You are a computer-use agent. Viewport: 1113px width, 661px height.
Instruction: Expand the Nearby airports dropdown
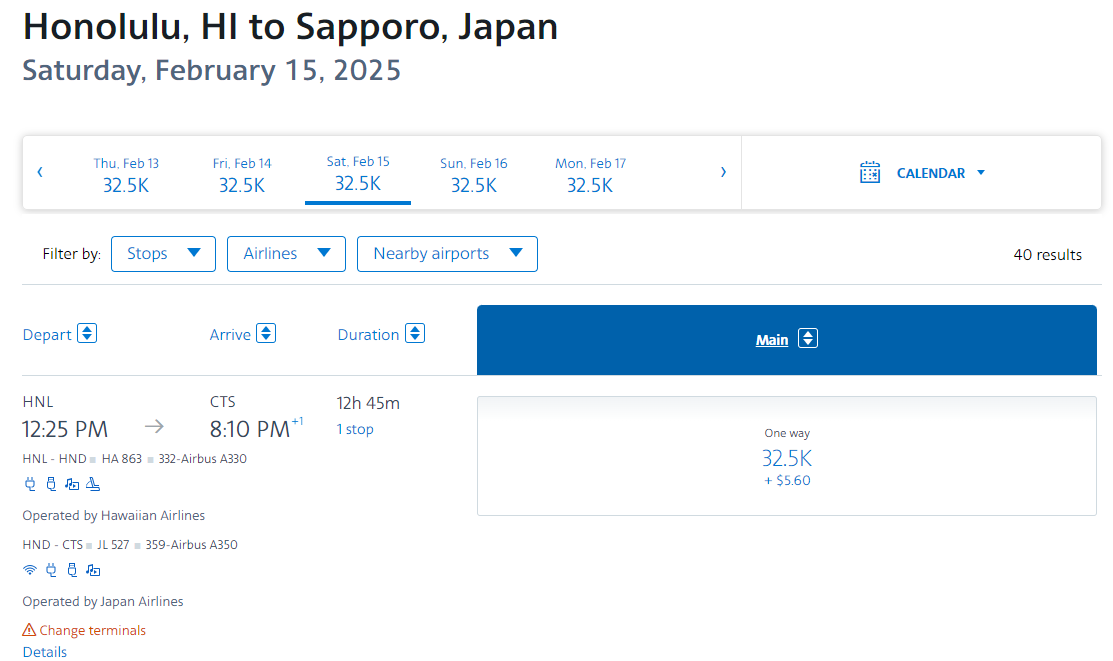tap(447, 253)
